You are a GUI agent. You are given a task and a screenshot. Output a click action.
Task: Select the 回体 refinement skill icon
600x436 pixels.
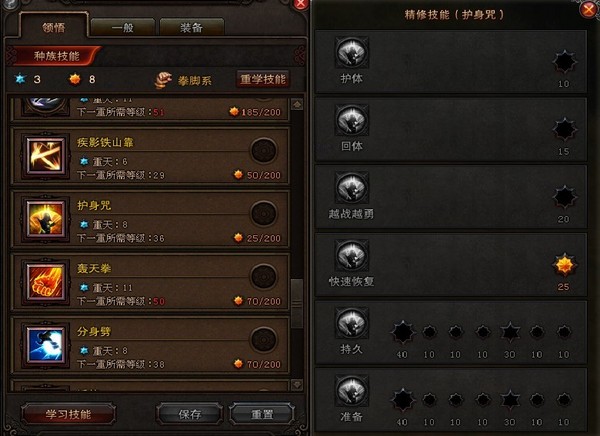(x=352, y=120)
